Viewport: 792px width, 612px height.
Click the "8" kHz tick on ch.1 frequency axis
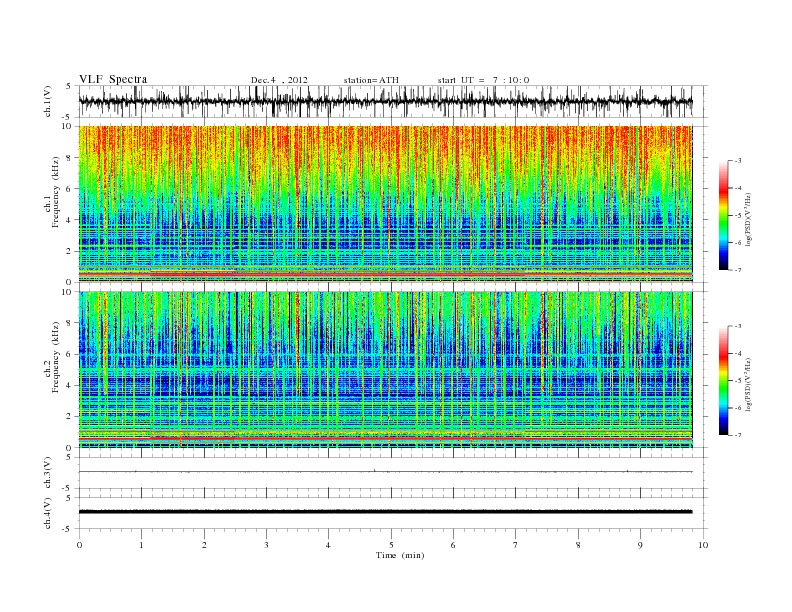(x=69, y=158)
